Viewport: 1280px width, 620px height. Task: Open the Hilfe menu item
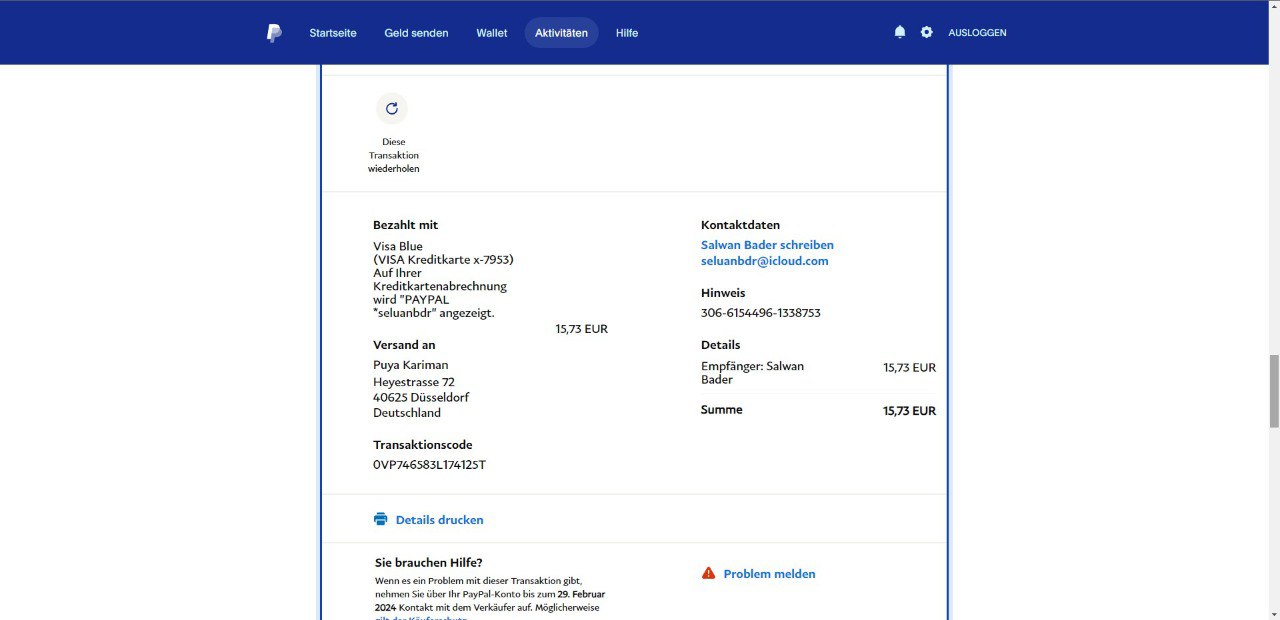point(627,33)
